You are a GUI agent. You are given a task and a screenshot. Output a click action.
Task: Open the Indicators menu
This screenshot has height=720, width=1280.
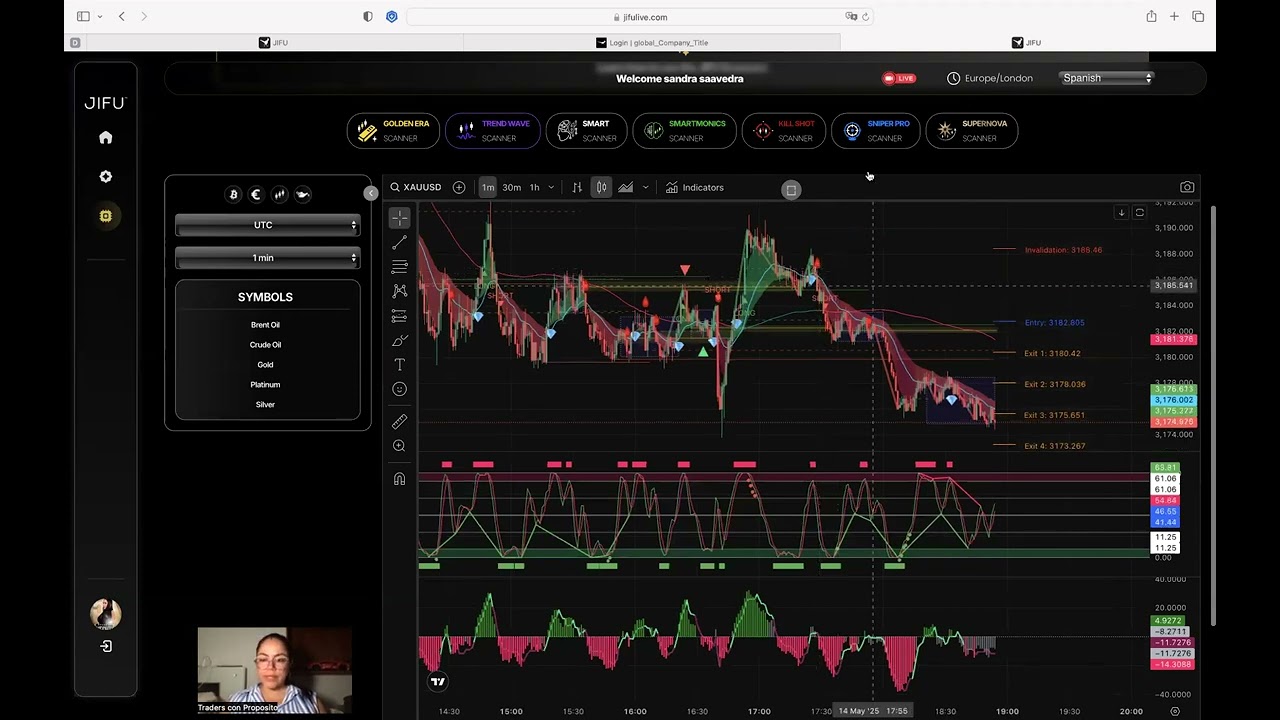694,187
